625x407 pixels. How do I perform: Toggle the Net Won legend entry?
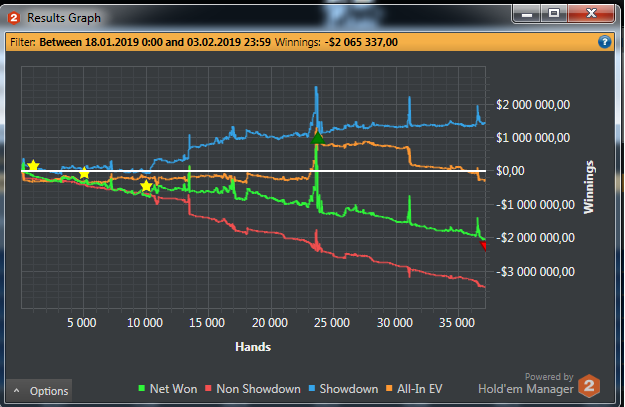[167, 389]
